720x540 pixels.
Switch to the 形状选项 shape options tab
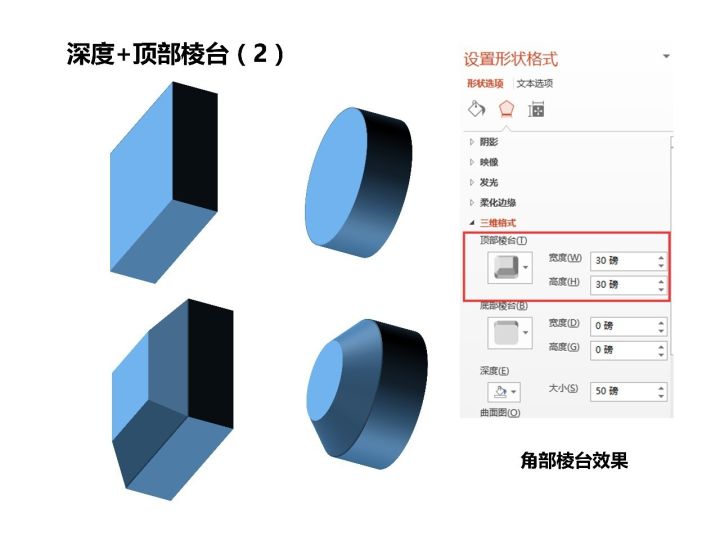pyautogui.click(x=485, y=84)
